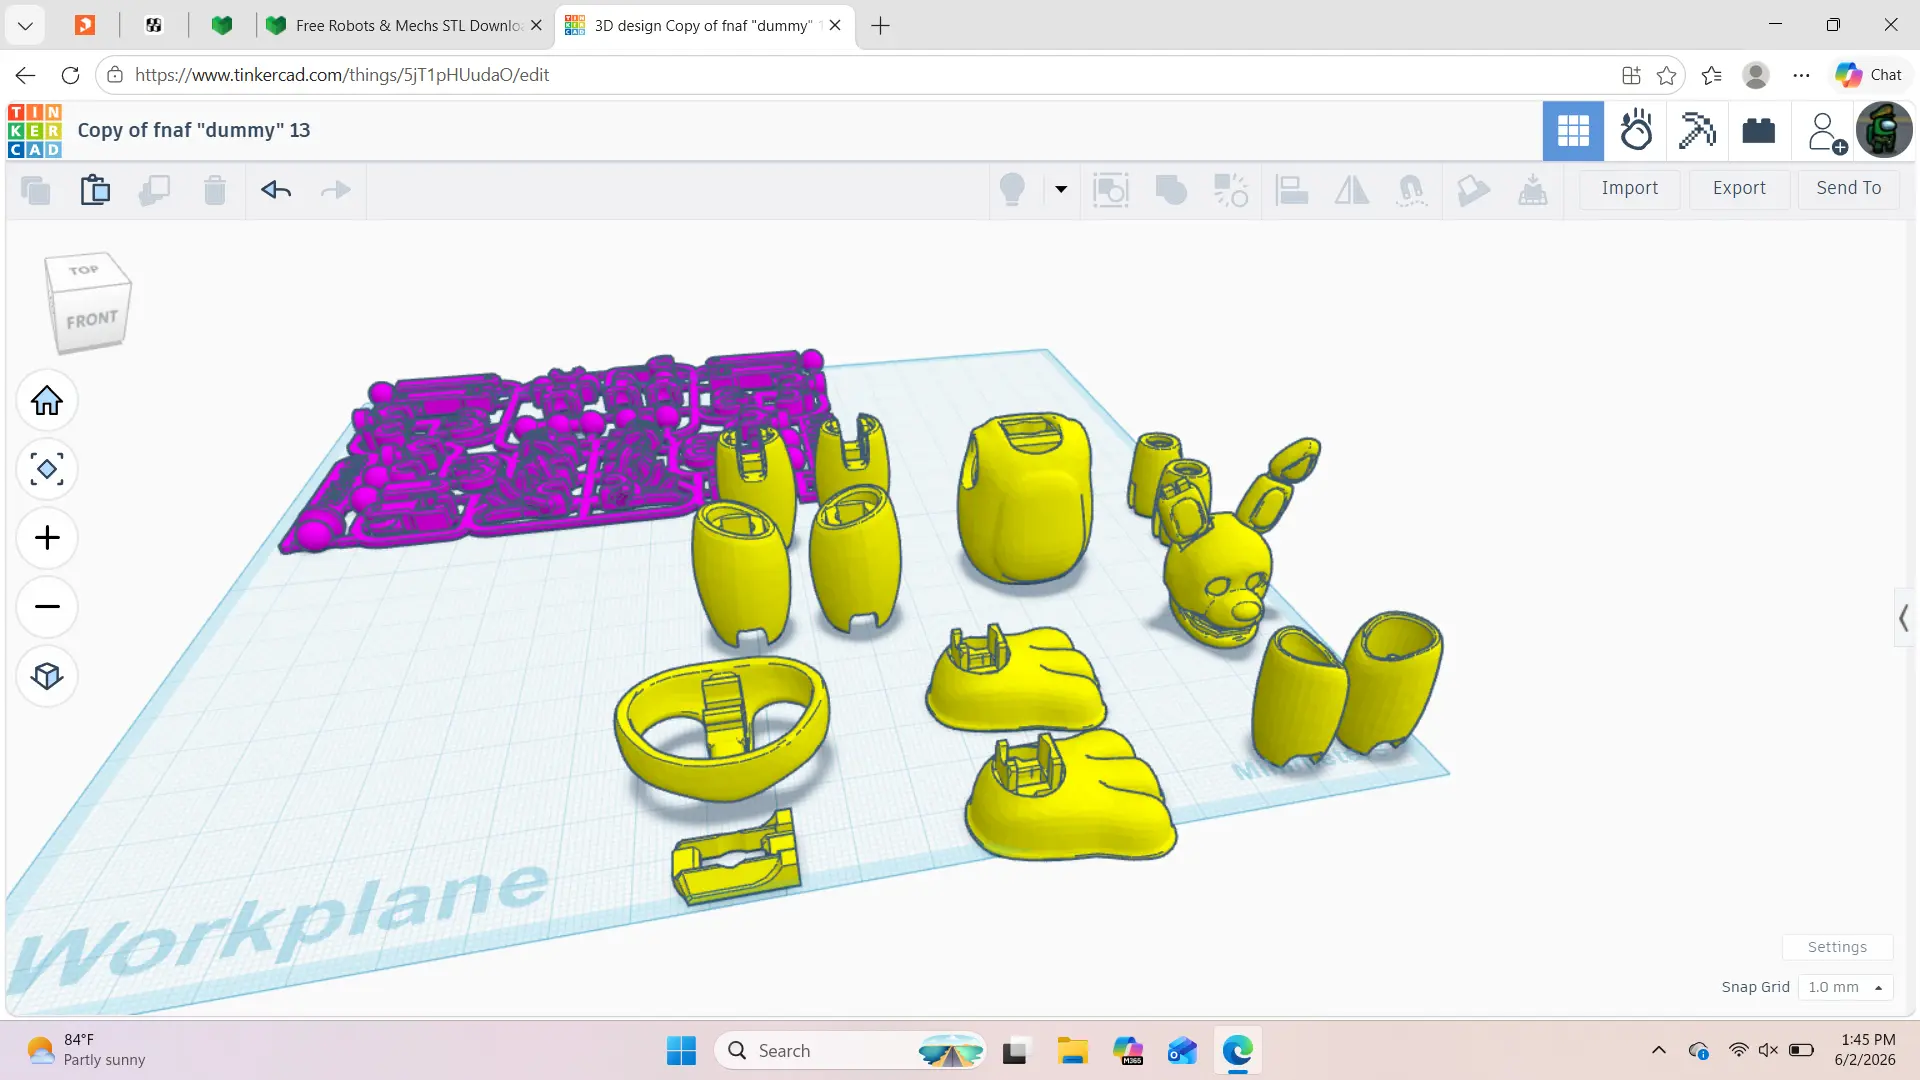
Task: Open a new browser tab
Action: [880, 26]
